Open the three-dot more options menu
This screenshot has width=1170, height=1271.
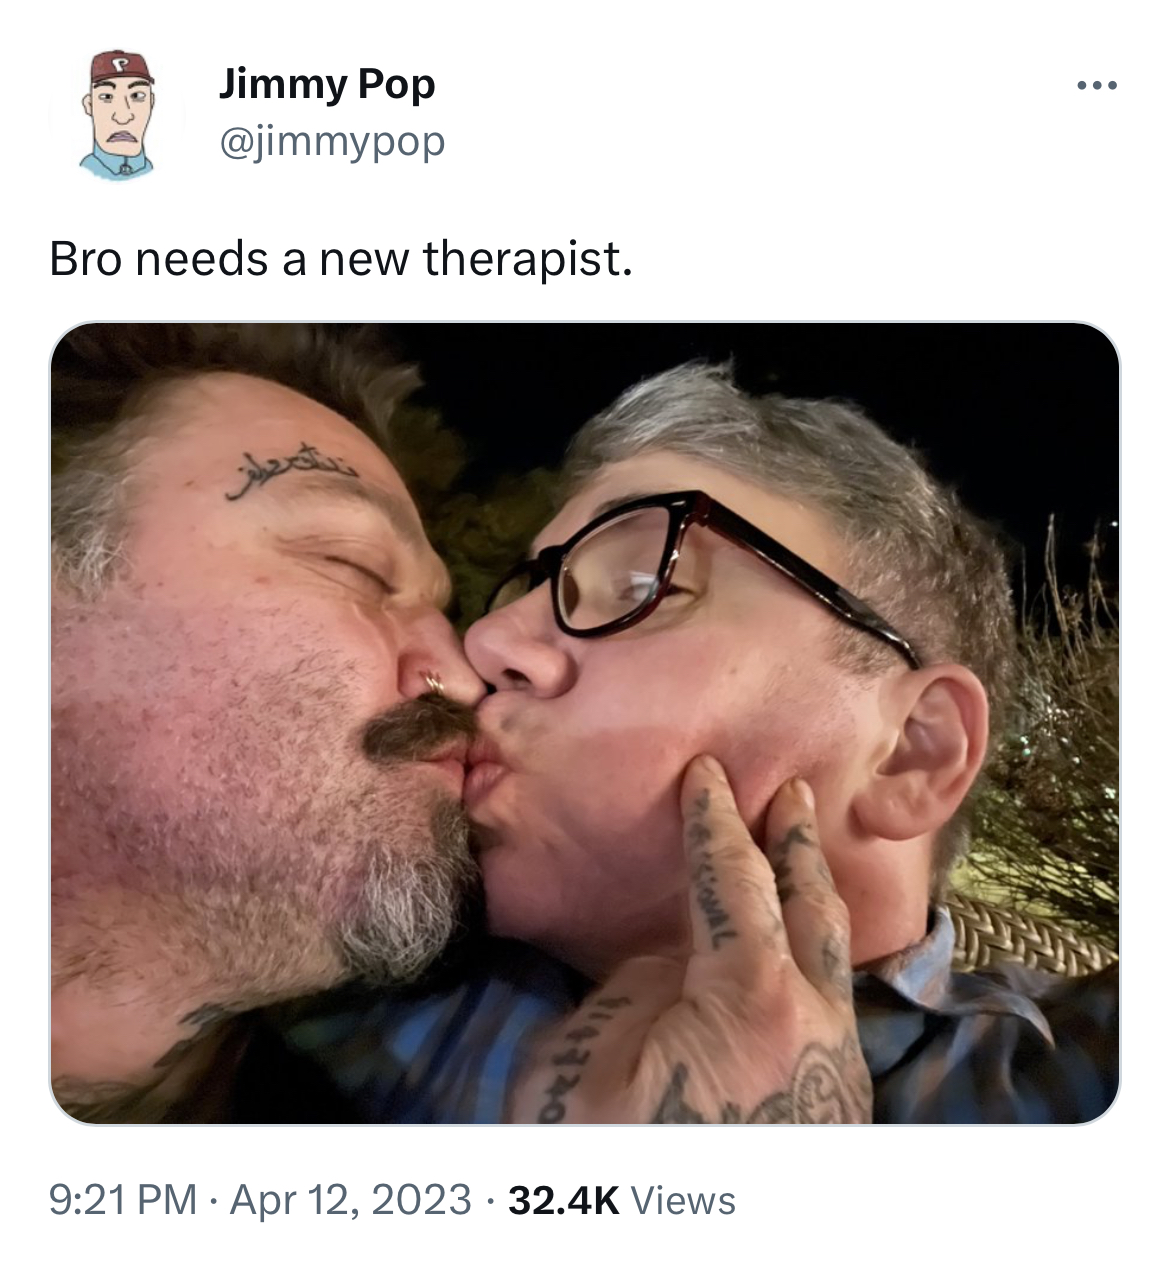(x=1097, y=86)
